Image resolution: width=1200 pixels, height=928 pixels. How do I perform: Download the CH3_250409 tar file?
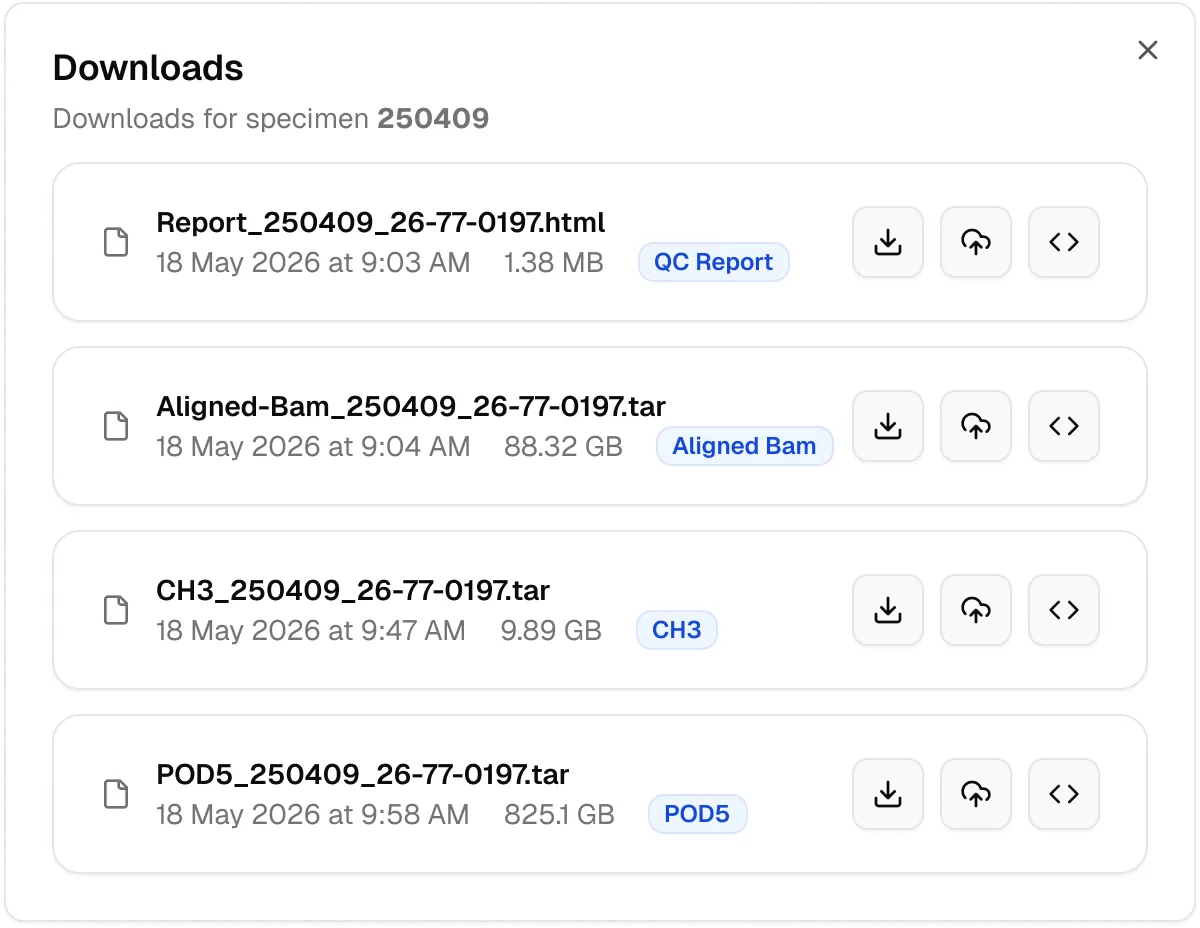887,610
